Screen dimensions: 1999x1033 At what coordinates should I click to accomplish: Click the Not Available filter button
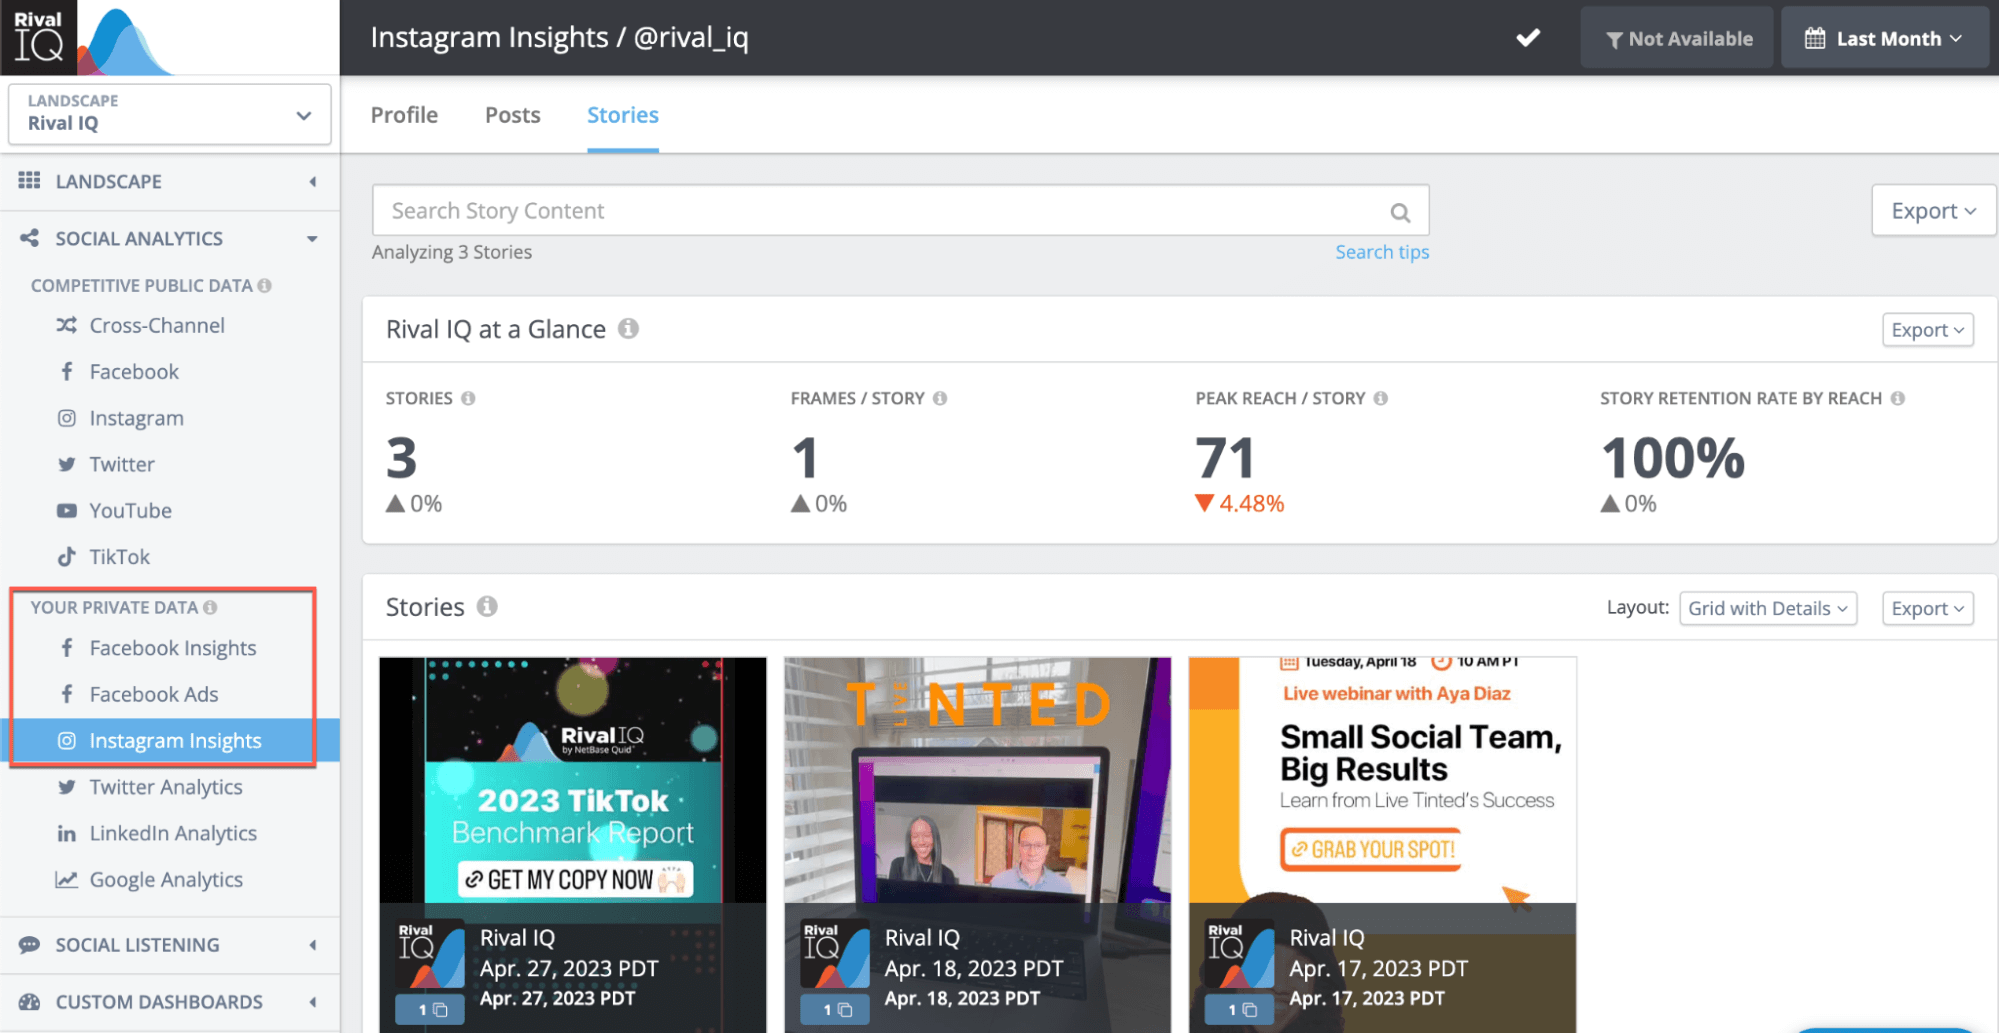pyautogui.click(x=1677, y=38)
